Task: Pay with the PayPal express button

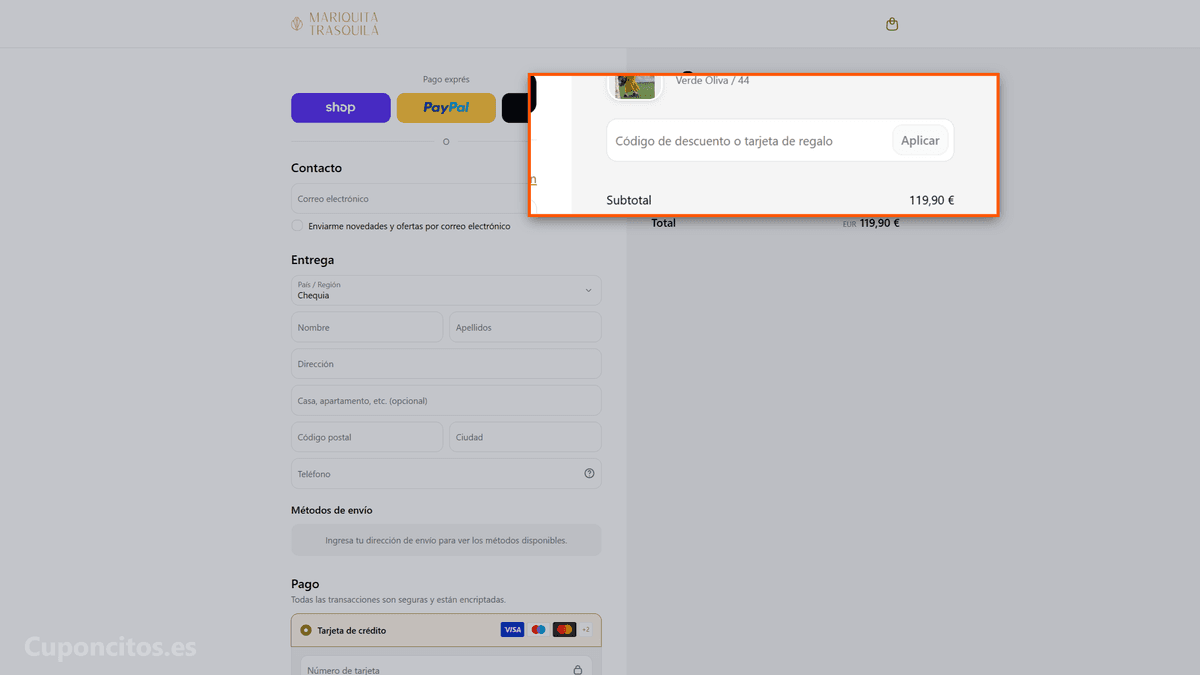Action: [x=446, y=108]
